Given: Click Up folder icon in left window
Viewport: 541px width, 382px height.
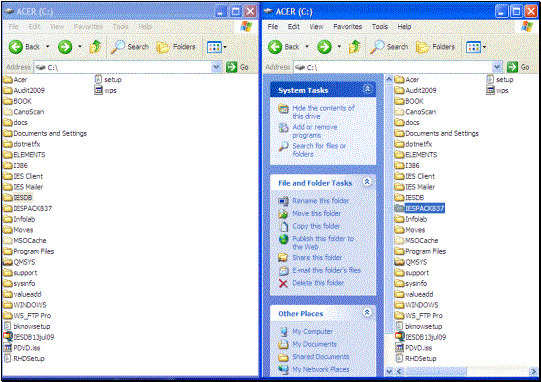Looking at the screenshot, I should coord(95,47).
